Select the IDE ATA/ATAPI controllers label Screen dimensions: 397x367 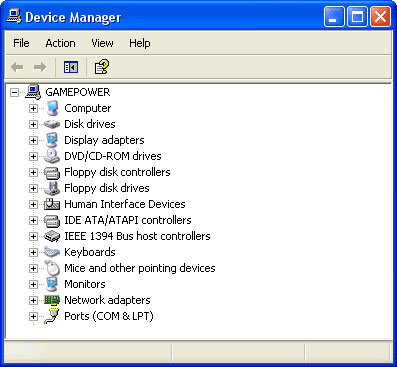[x=128, y=220]
